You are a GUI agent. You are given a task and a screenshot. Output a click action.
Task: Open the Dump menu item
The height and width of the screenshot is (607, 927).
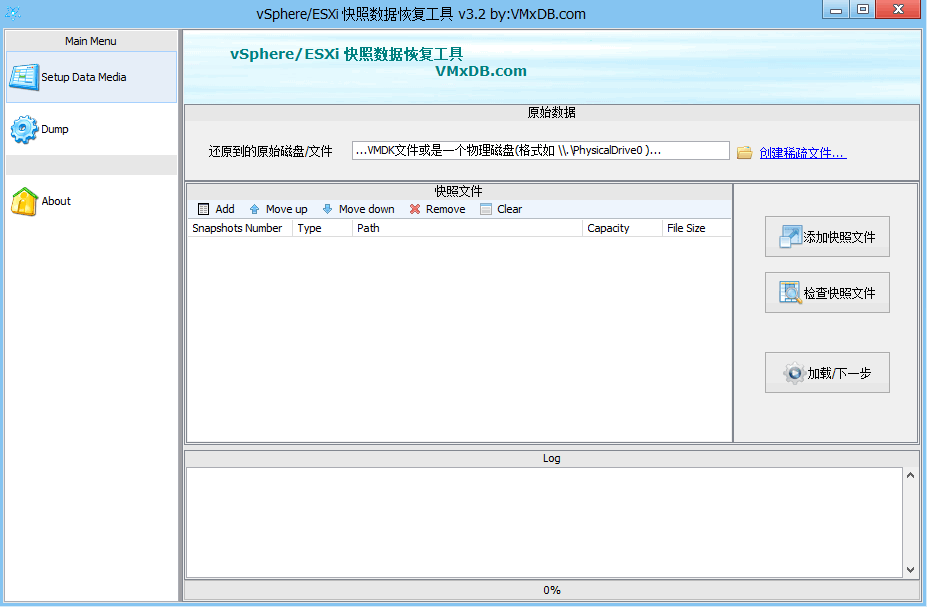coord(91,129)
